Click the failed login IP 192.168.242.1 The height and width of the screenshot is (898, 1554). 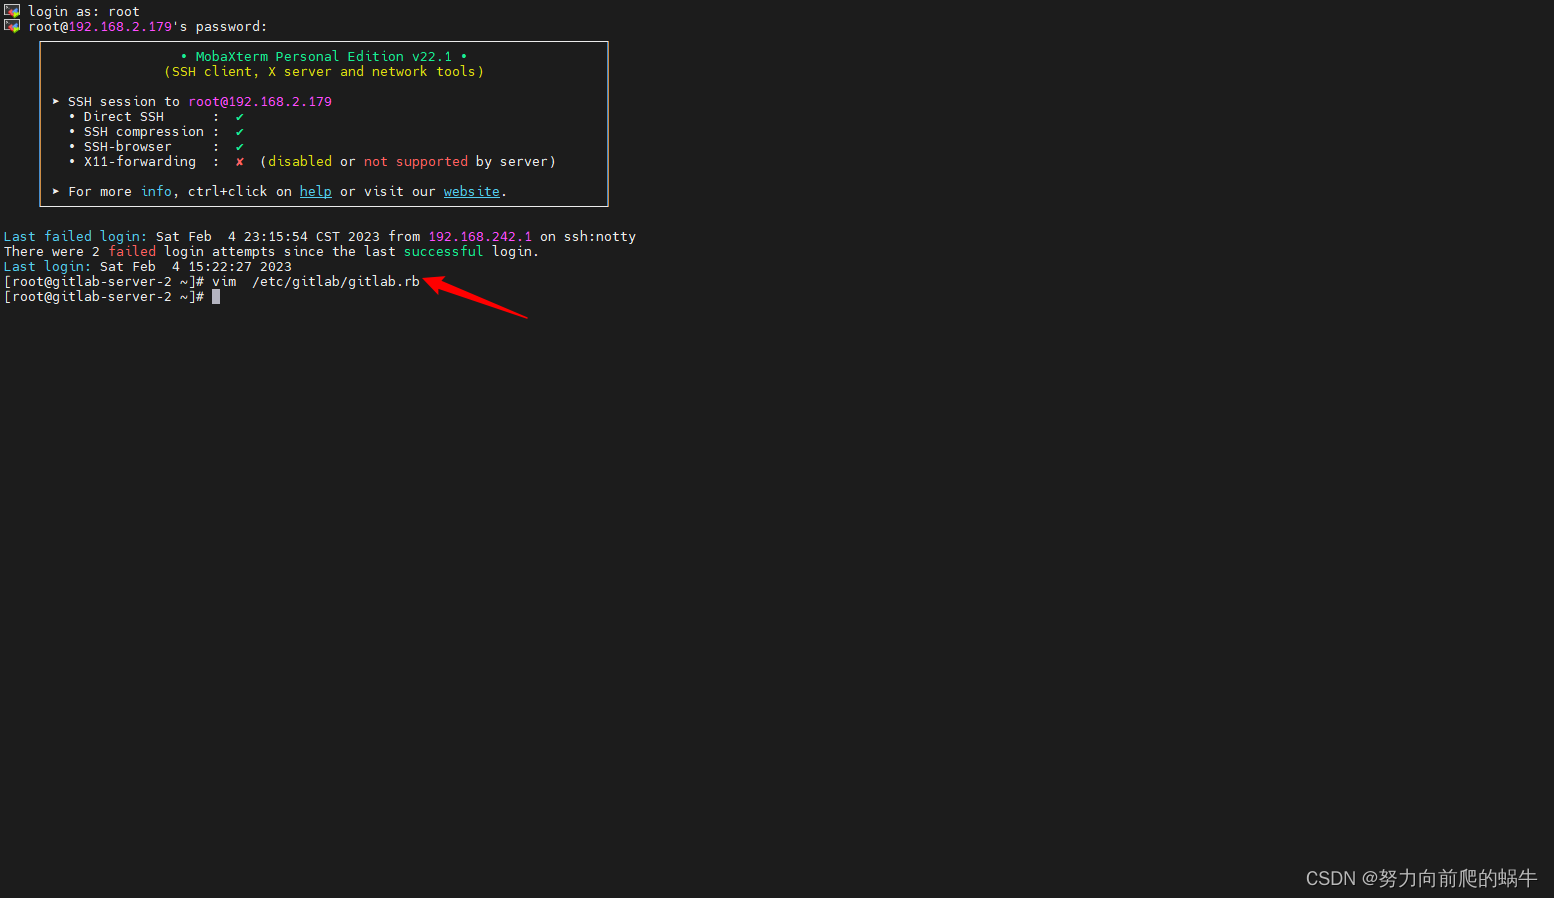480,237
